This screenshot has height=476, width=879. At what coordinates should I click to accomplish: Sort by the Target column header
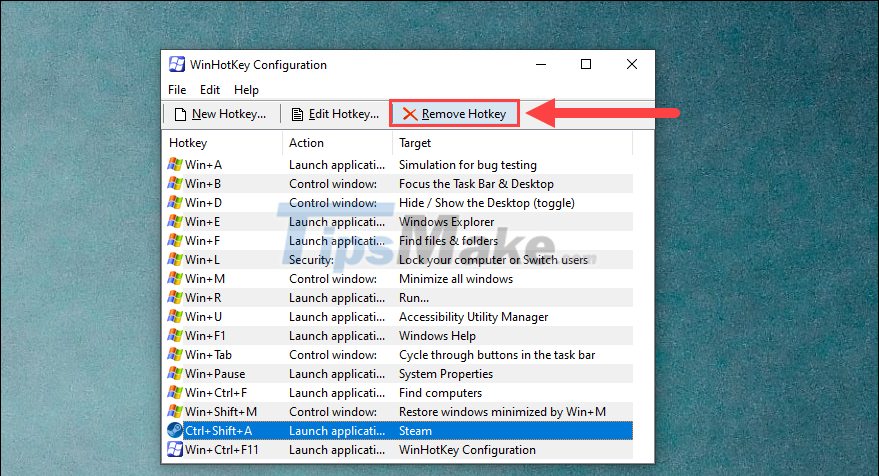415,143
